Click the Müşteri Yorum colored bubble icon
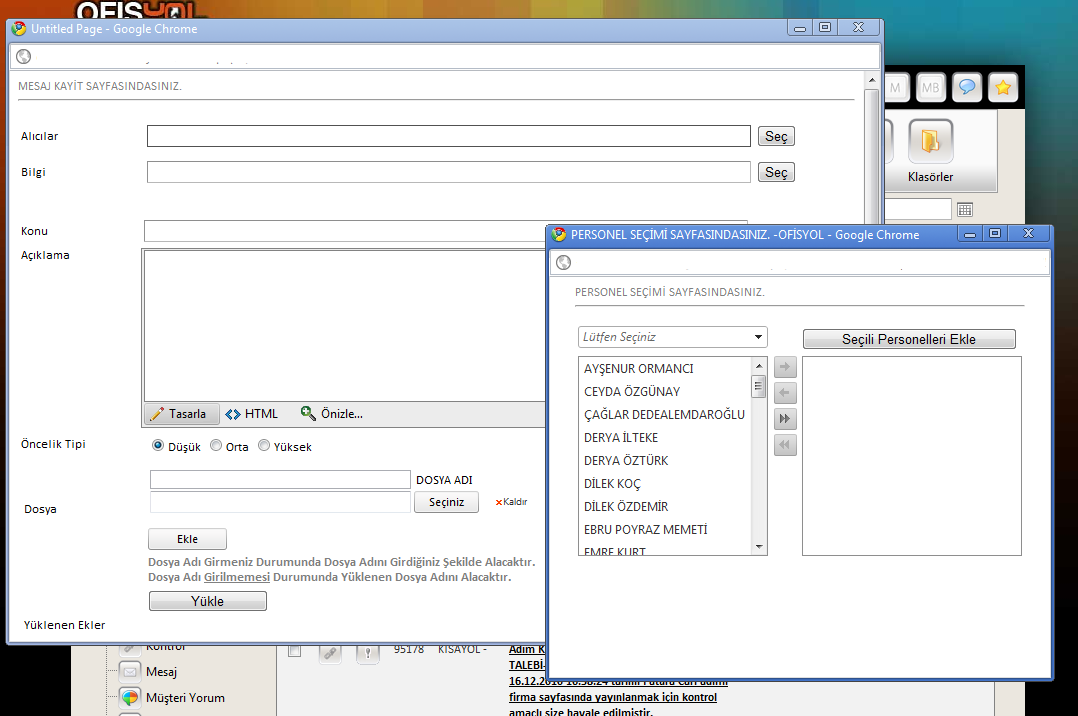1078x716 pixels. click(x=130, y=698)
